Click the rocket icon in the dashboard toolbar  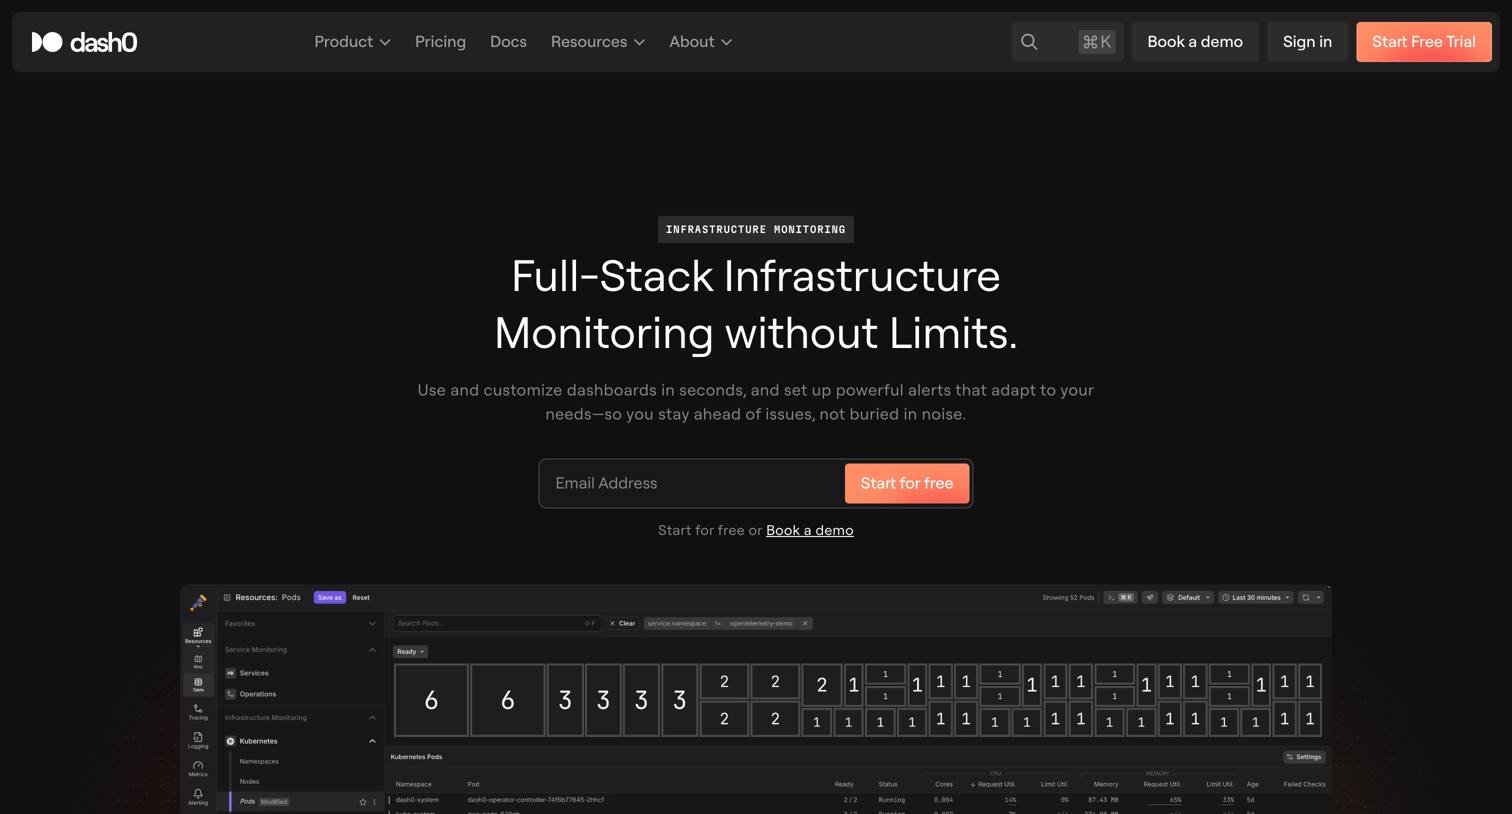tap(1150, 598)
